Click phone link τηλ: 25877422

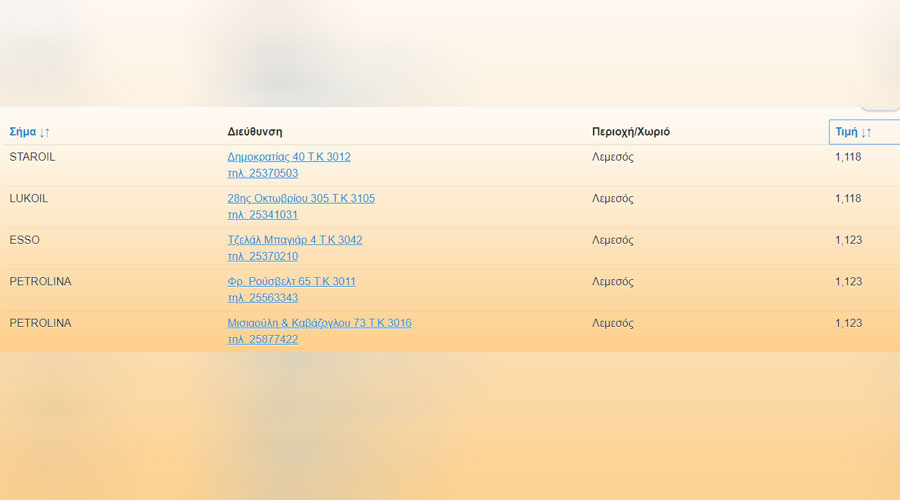tap(262, 340)
